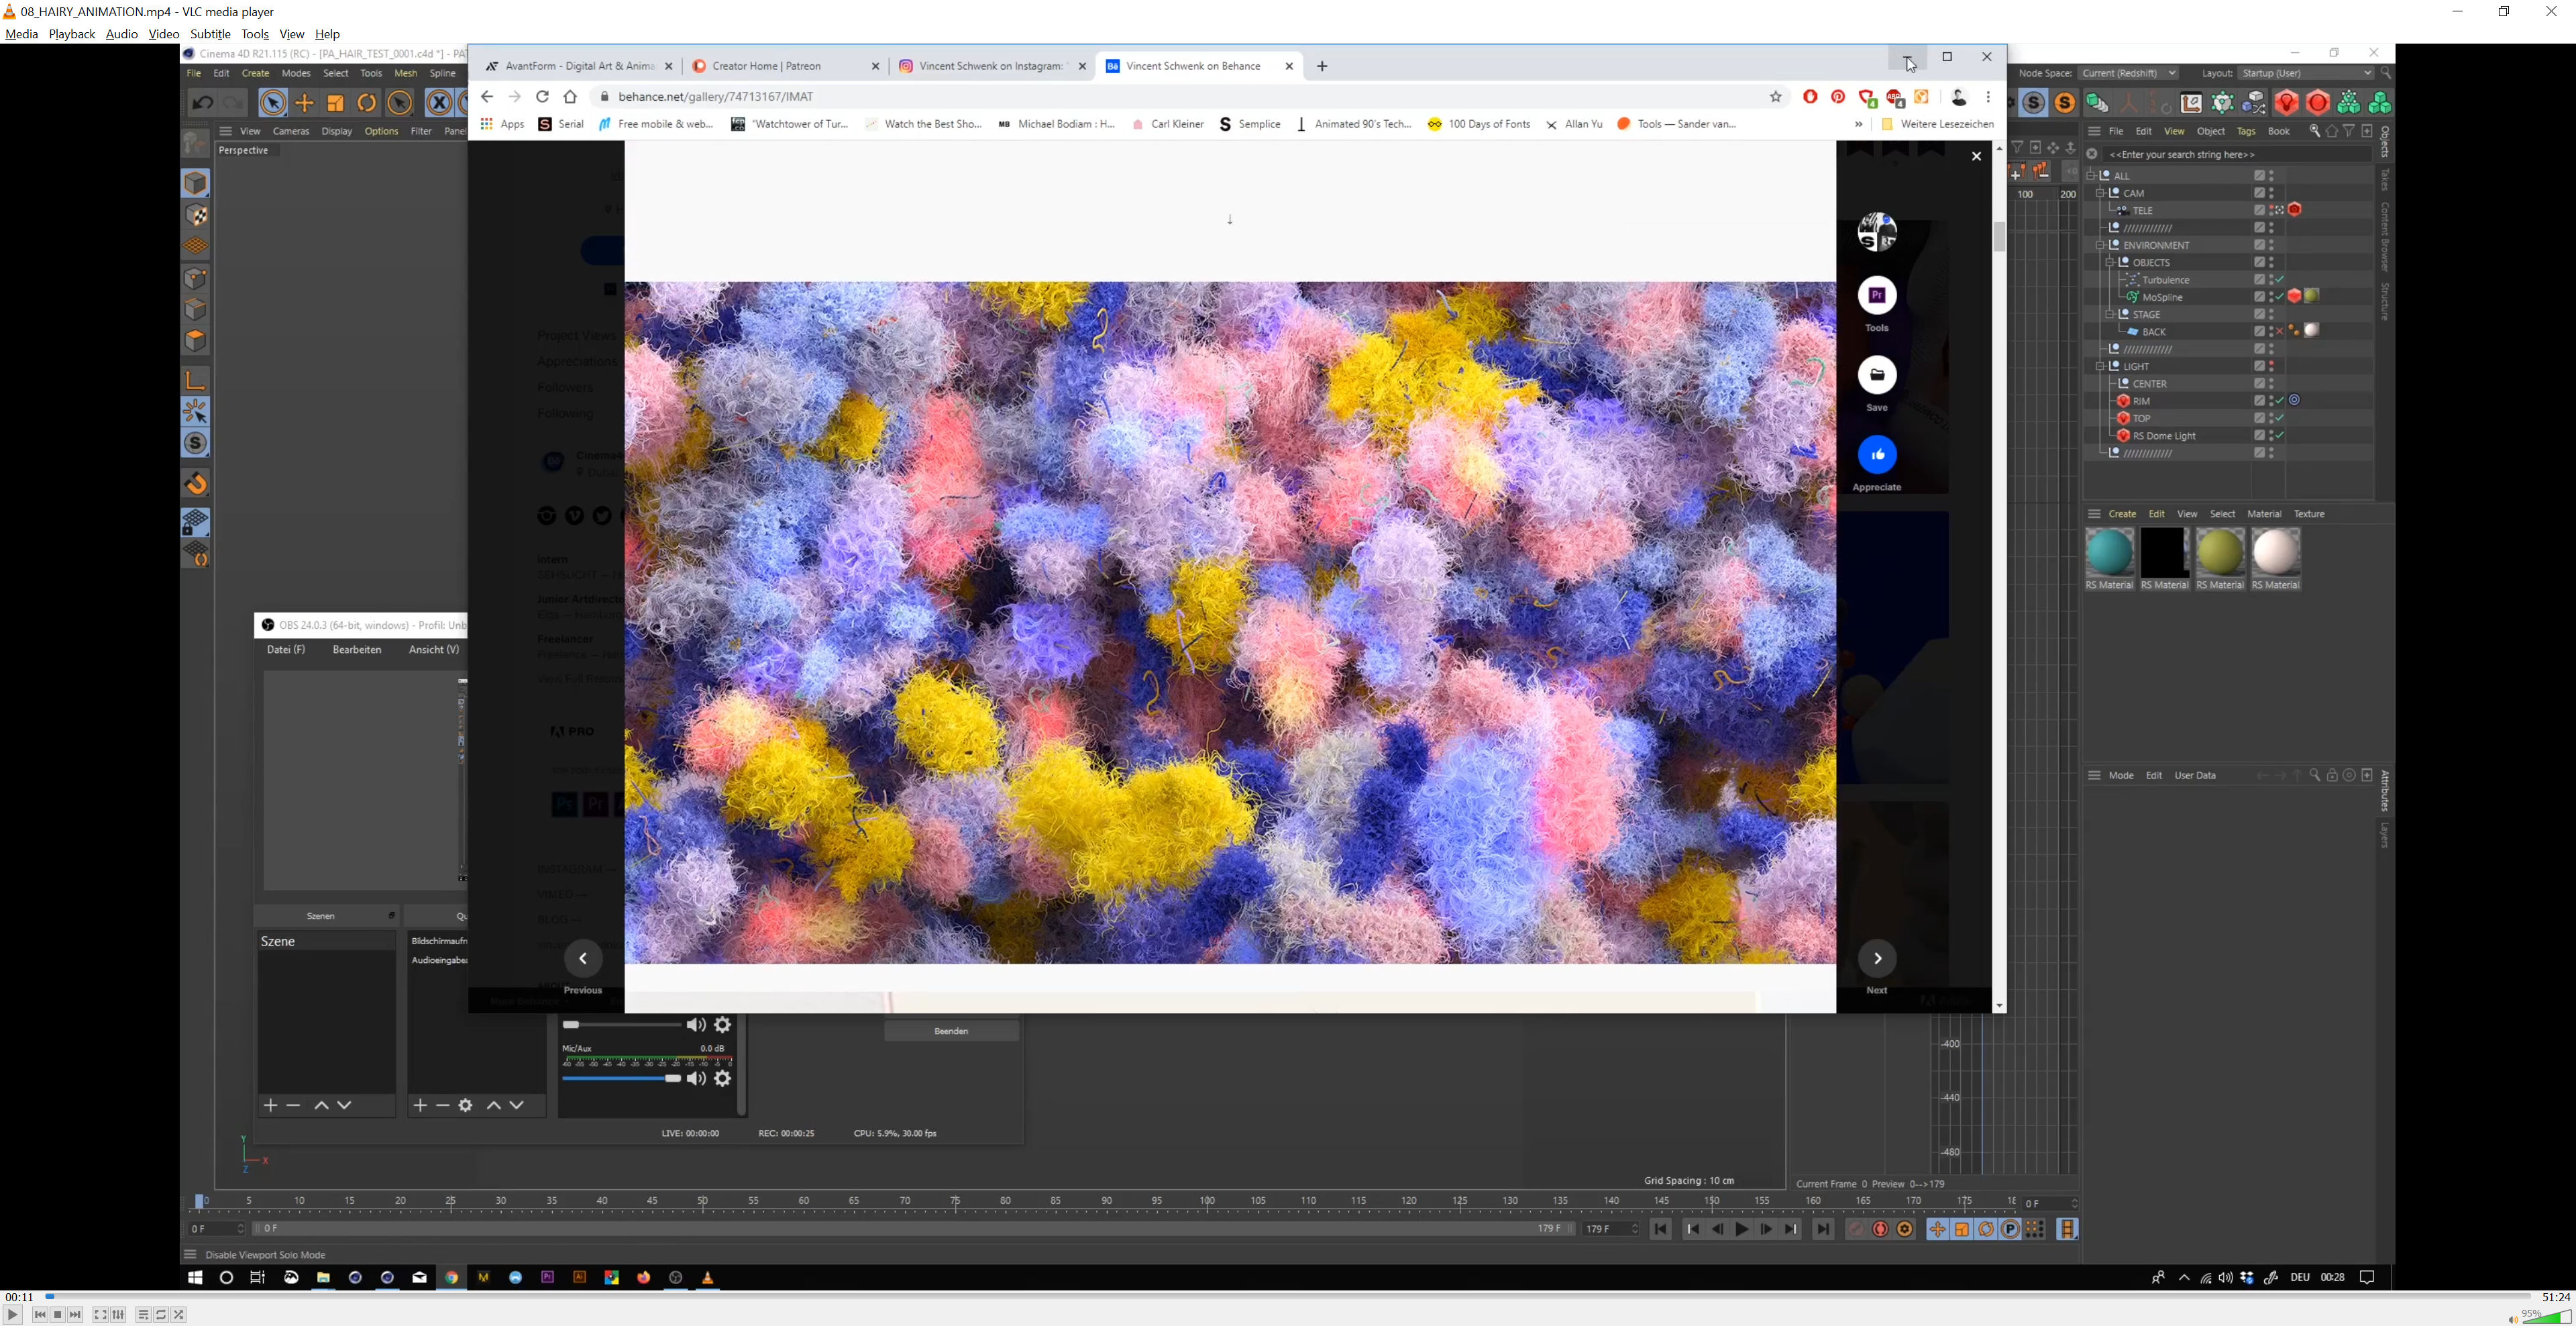Click the Behance Save folder icon

1877,375
